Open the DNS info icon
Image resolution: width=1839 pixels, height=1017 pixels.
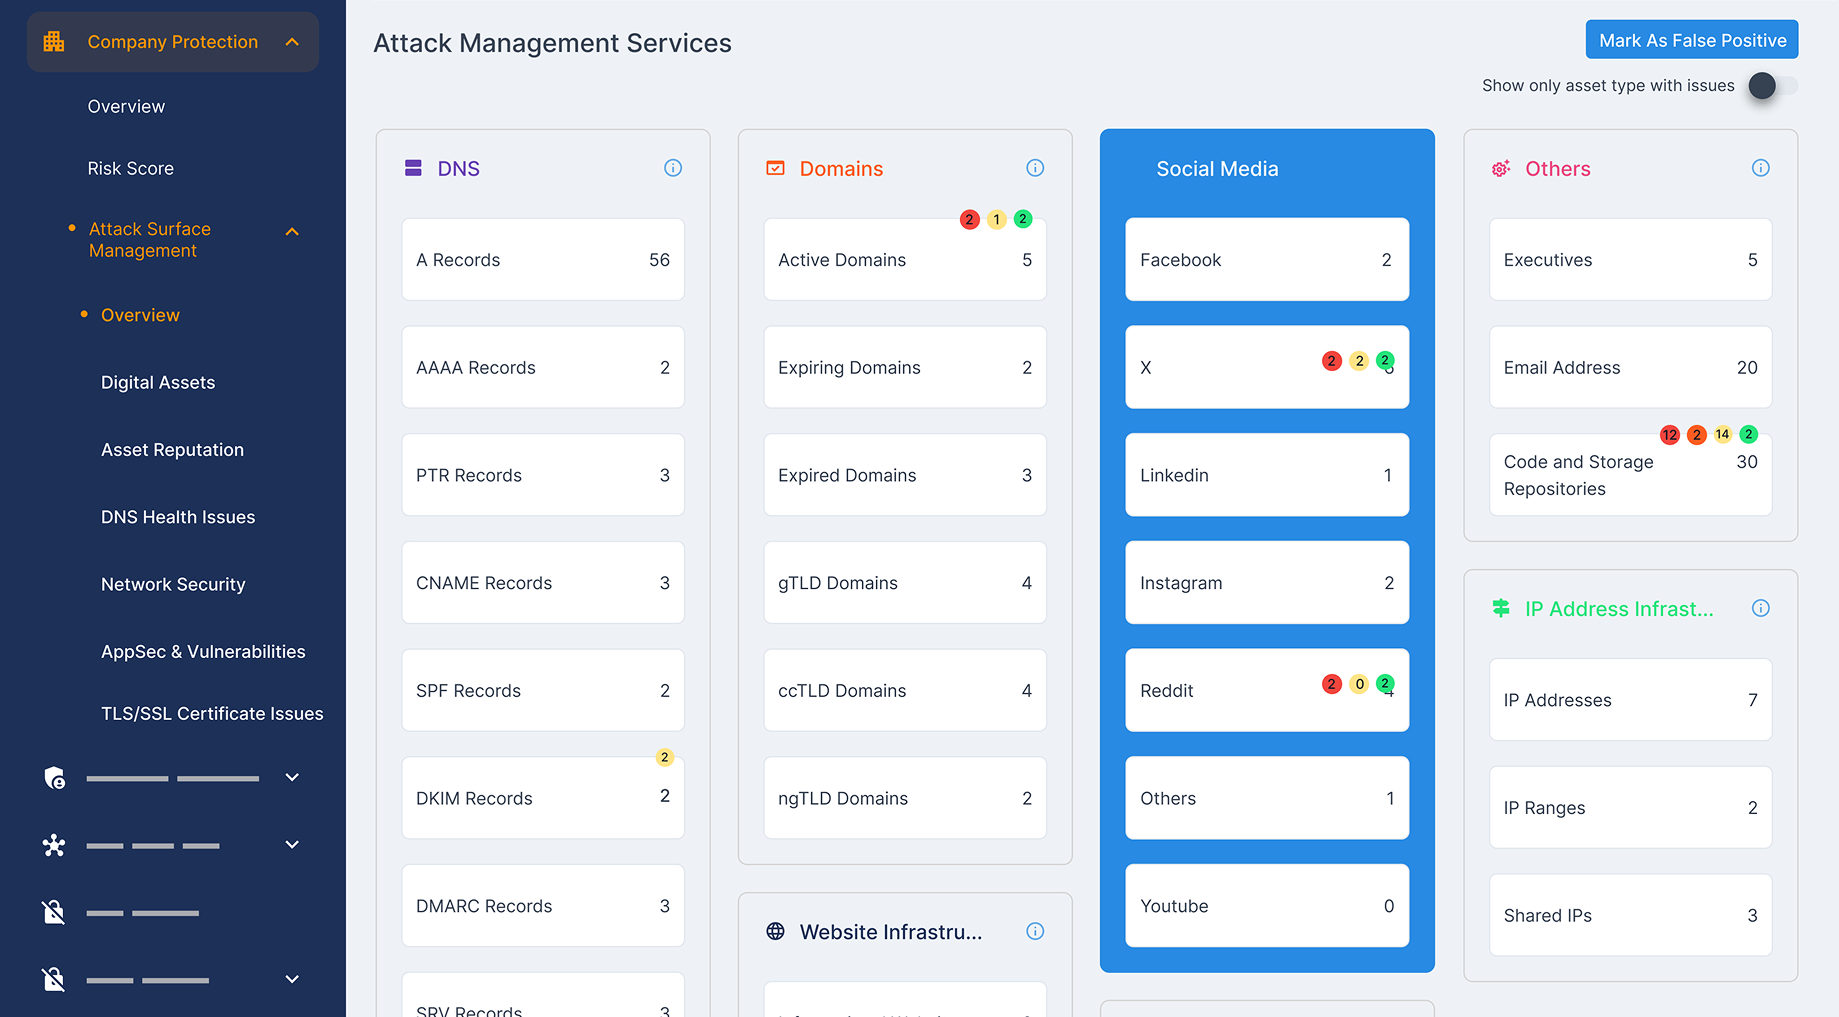click(673, 168)
